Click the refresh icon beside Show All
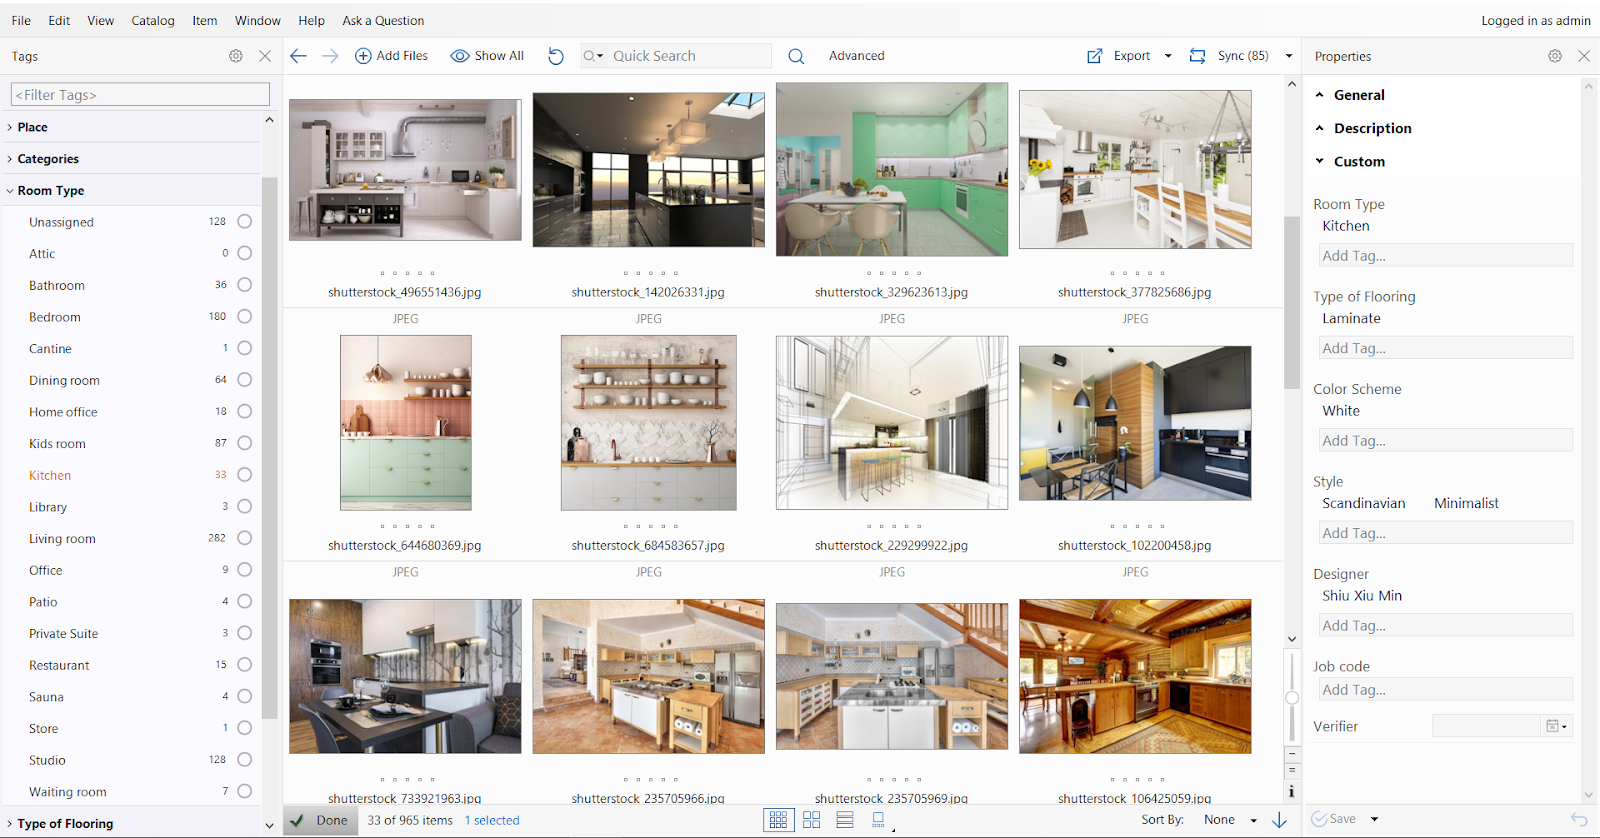This screenshot has height=838, width=1600. tap(556, 56)
